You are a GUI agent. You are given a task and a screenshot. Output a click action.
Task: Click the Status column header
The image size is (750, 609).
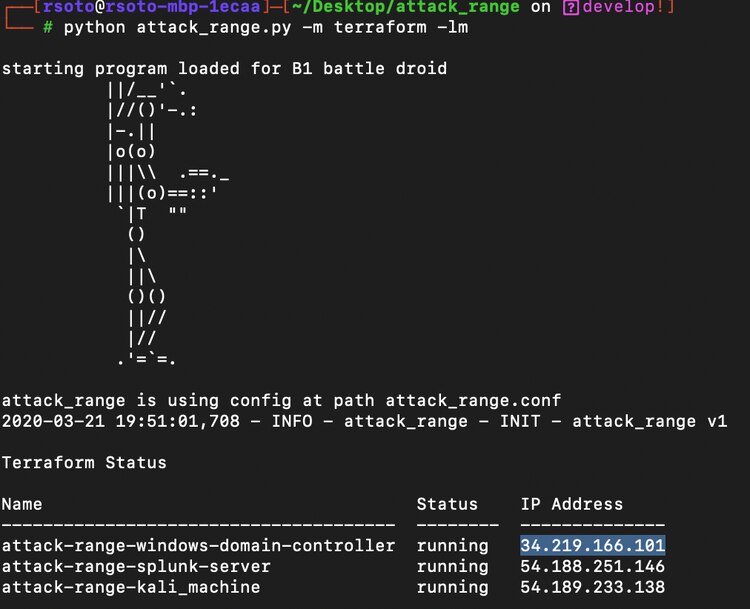click(447, 504)
